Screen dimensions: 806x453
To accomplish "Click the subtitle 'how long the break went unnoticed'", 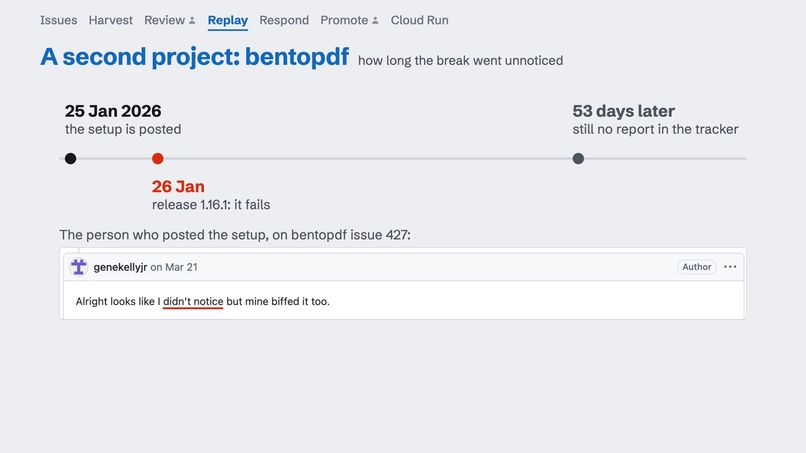I will (461, 61).
